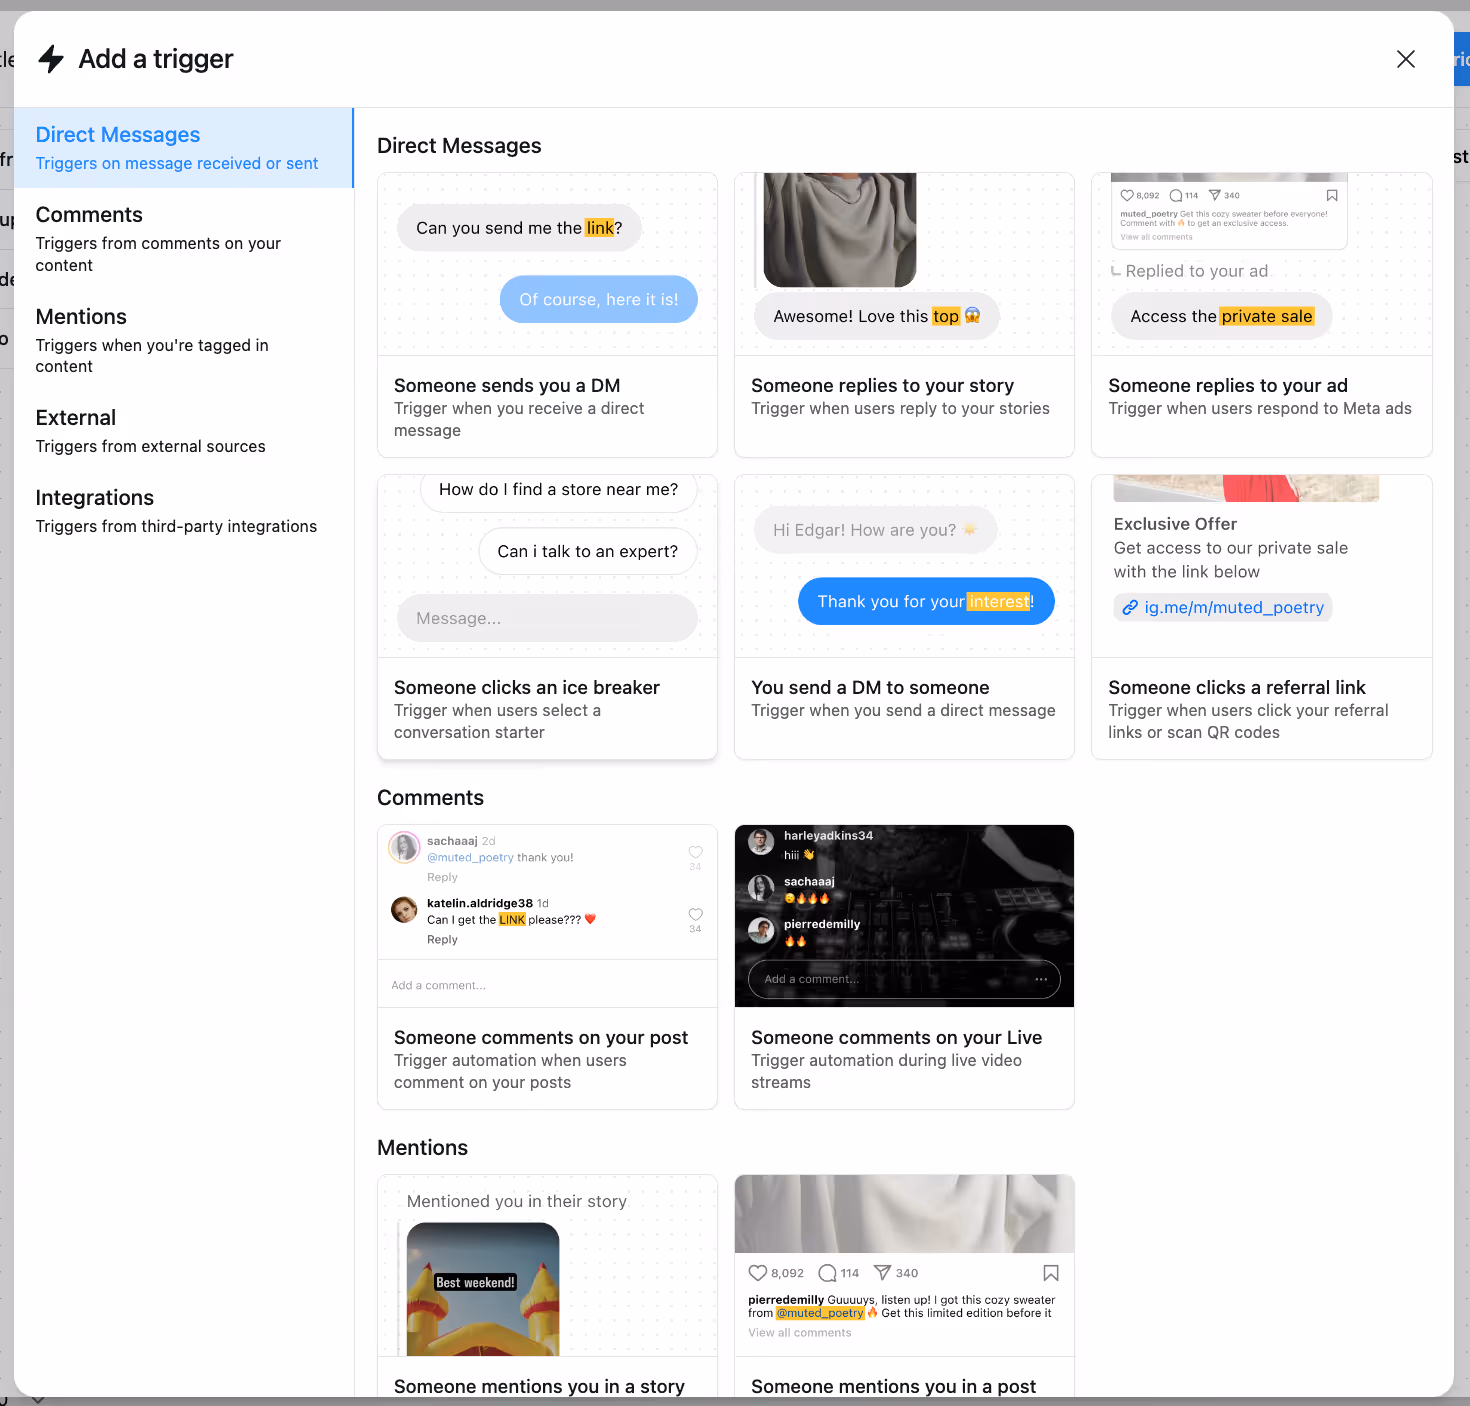The height and width of the screenshot is (1406, 1470).
Task: Choose the Someone sends you a DM trigger
Action: click(547, 315)
